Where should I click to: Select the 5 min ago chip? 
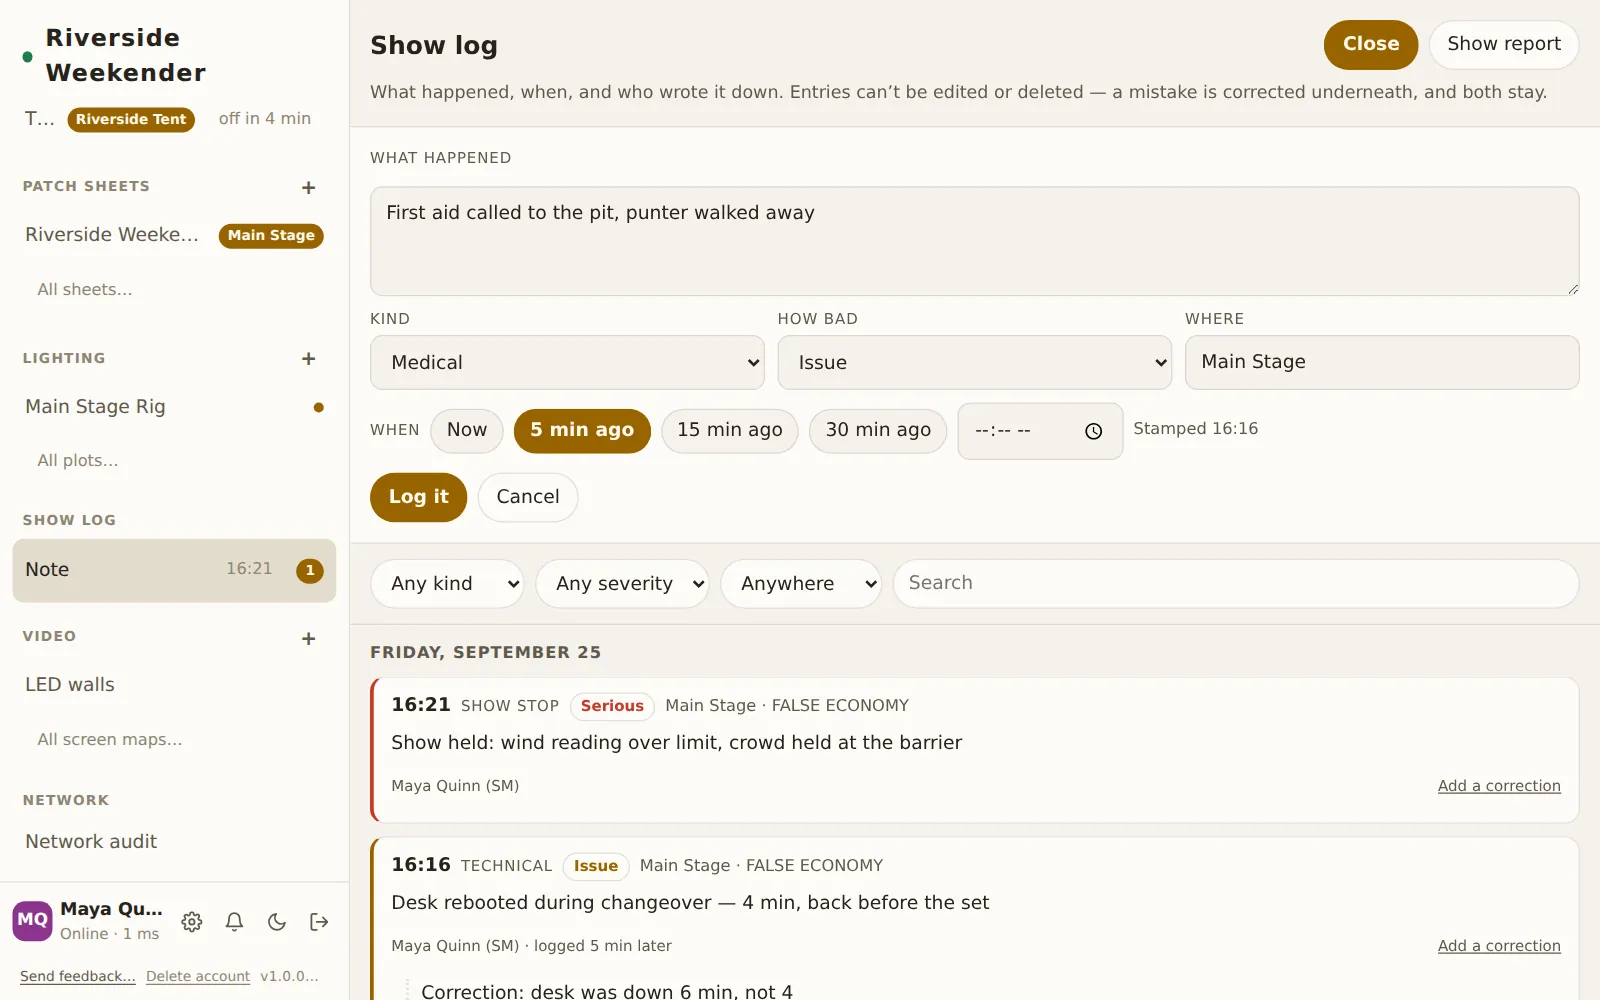(582, 431)
